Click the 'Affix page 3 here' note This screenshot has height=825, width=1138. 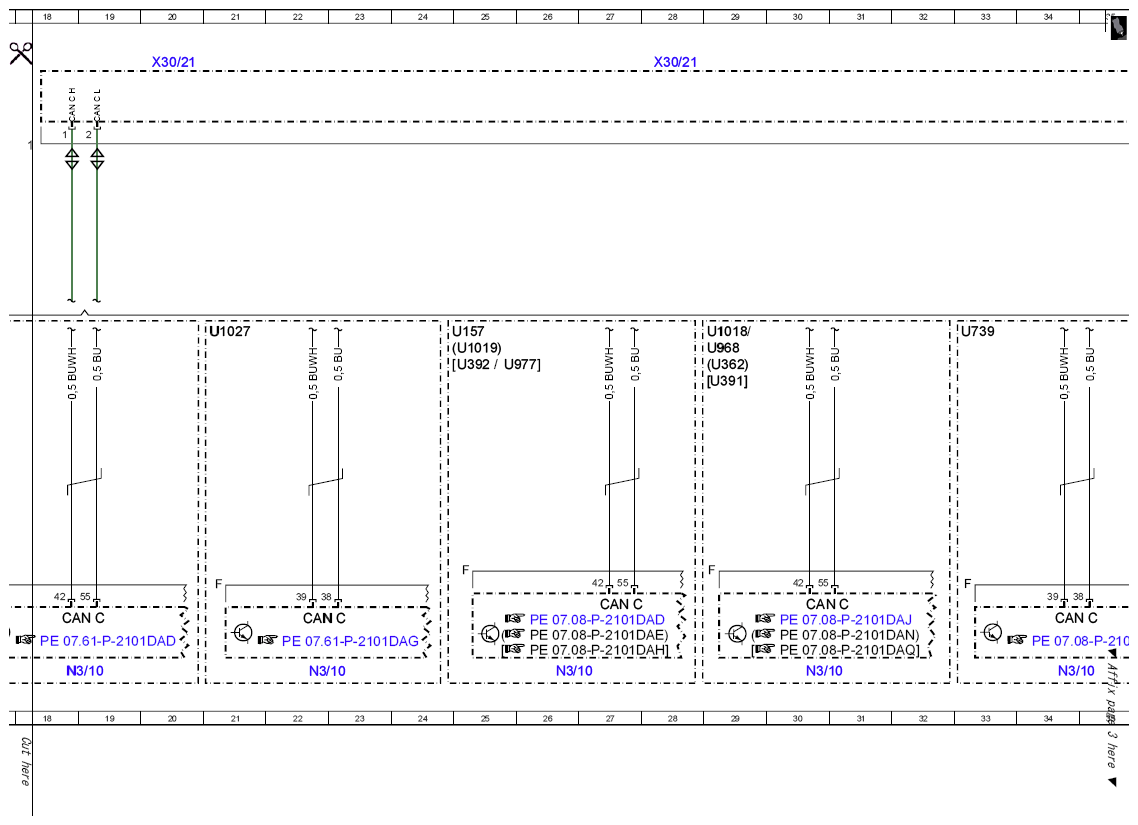[x=1112, y=715]
